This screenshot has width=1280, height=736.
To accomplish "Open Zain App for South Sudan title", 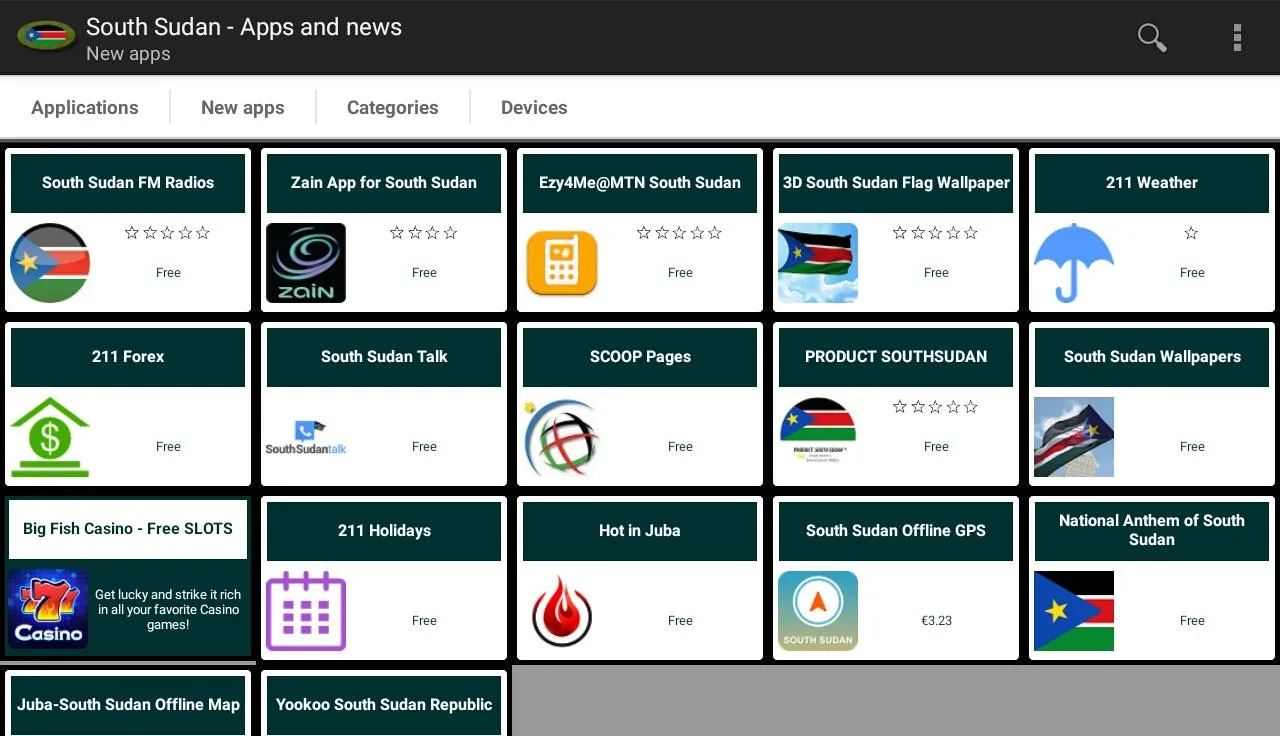I will click(384, 183).
